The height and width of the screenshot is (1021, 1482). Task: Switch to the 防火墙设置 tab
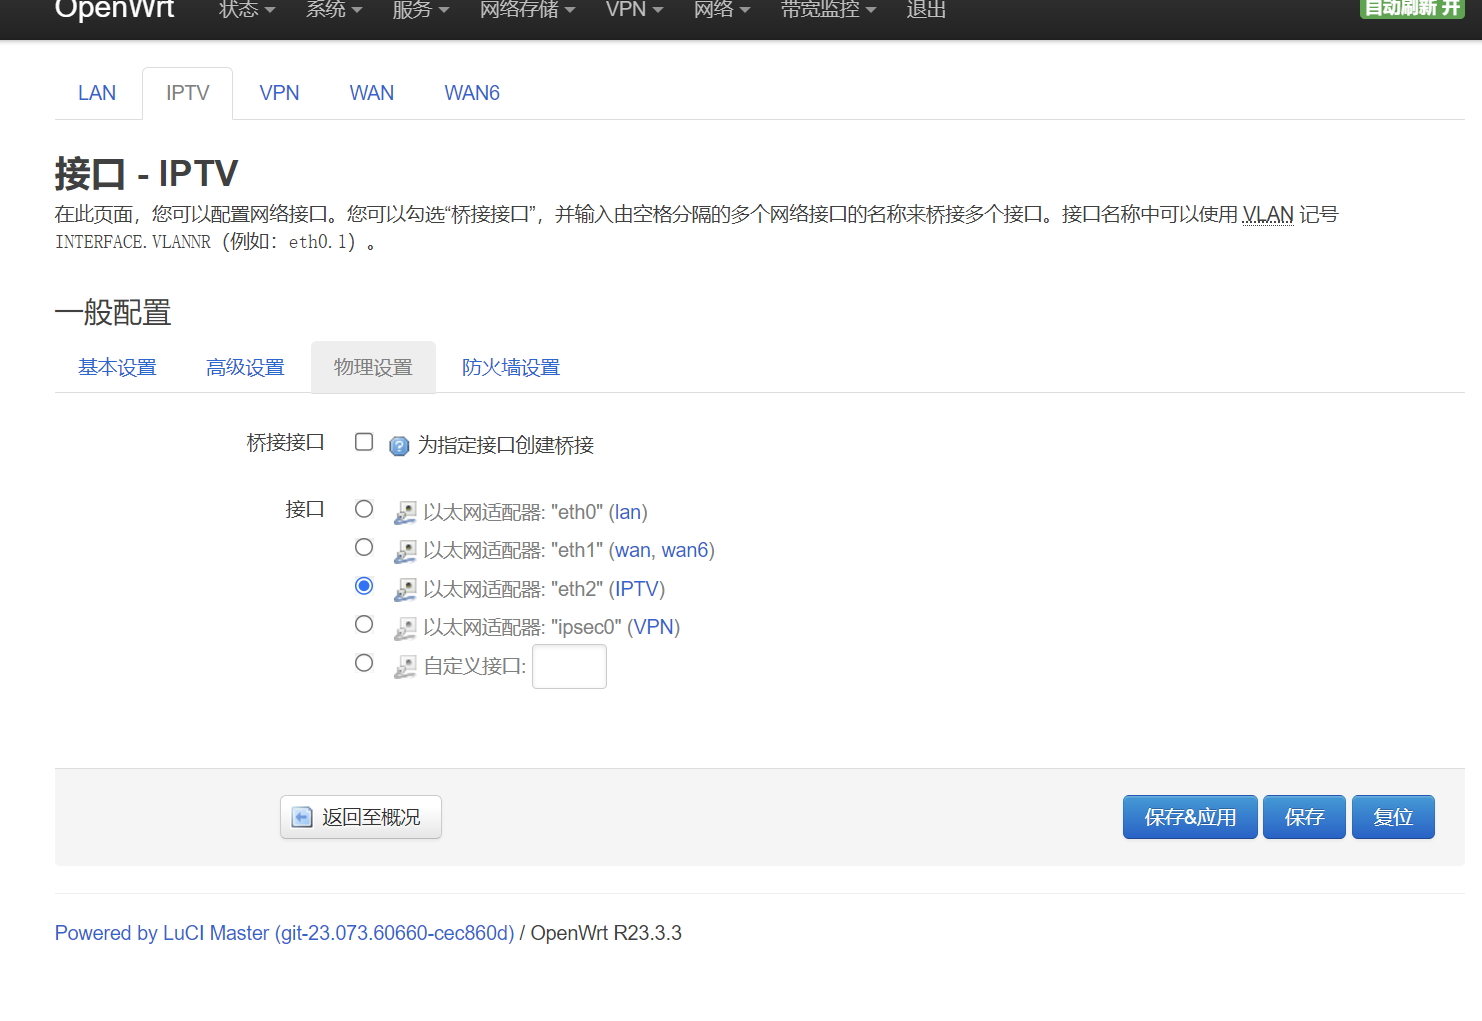point(510,367)
